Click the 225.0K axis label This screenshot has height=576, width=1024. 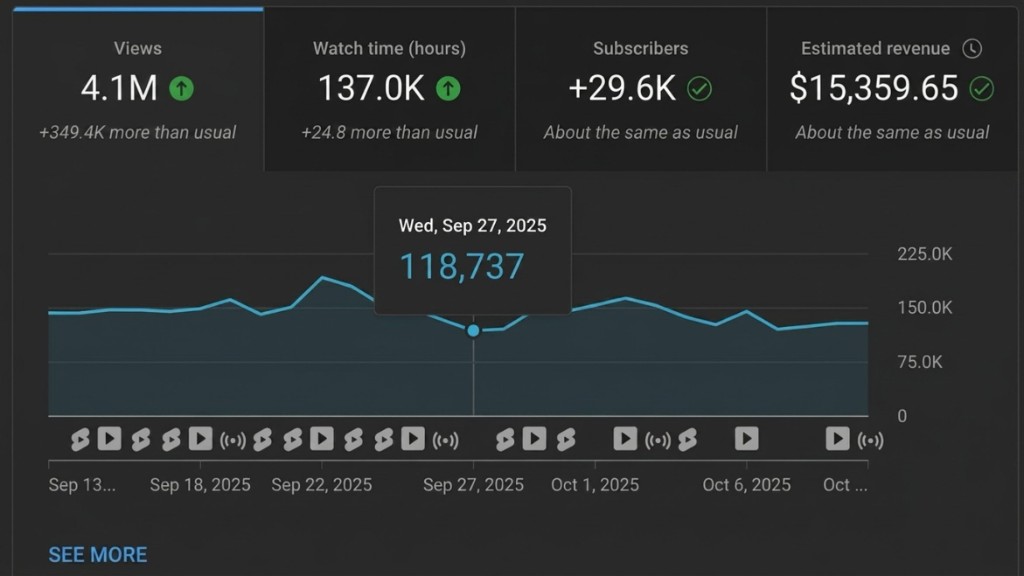click(925, 254)
